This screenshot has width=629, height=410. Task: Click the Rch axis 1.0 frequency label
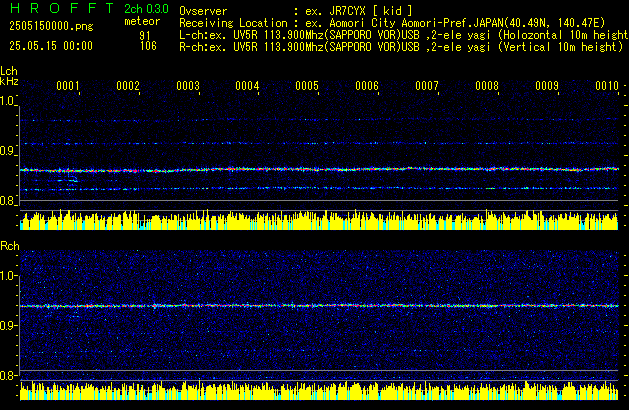coord(8,276)
